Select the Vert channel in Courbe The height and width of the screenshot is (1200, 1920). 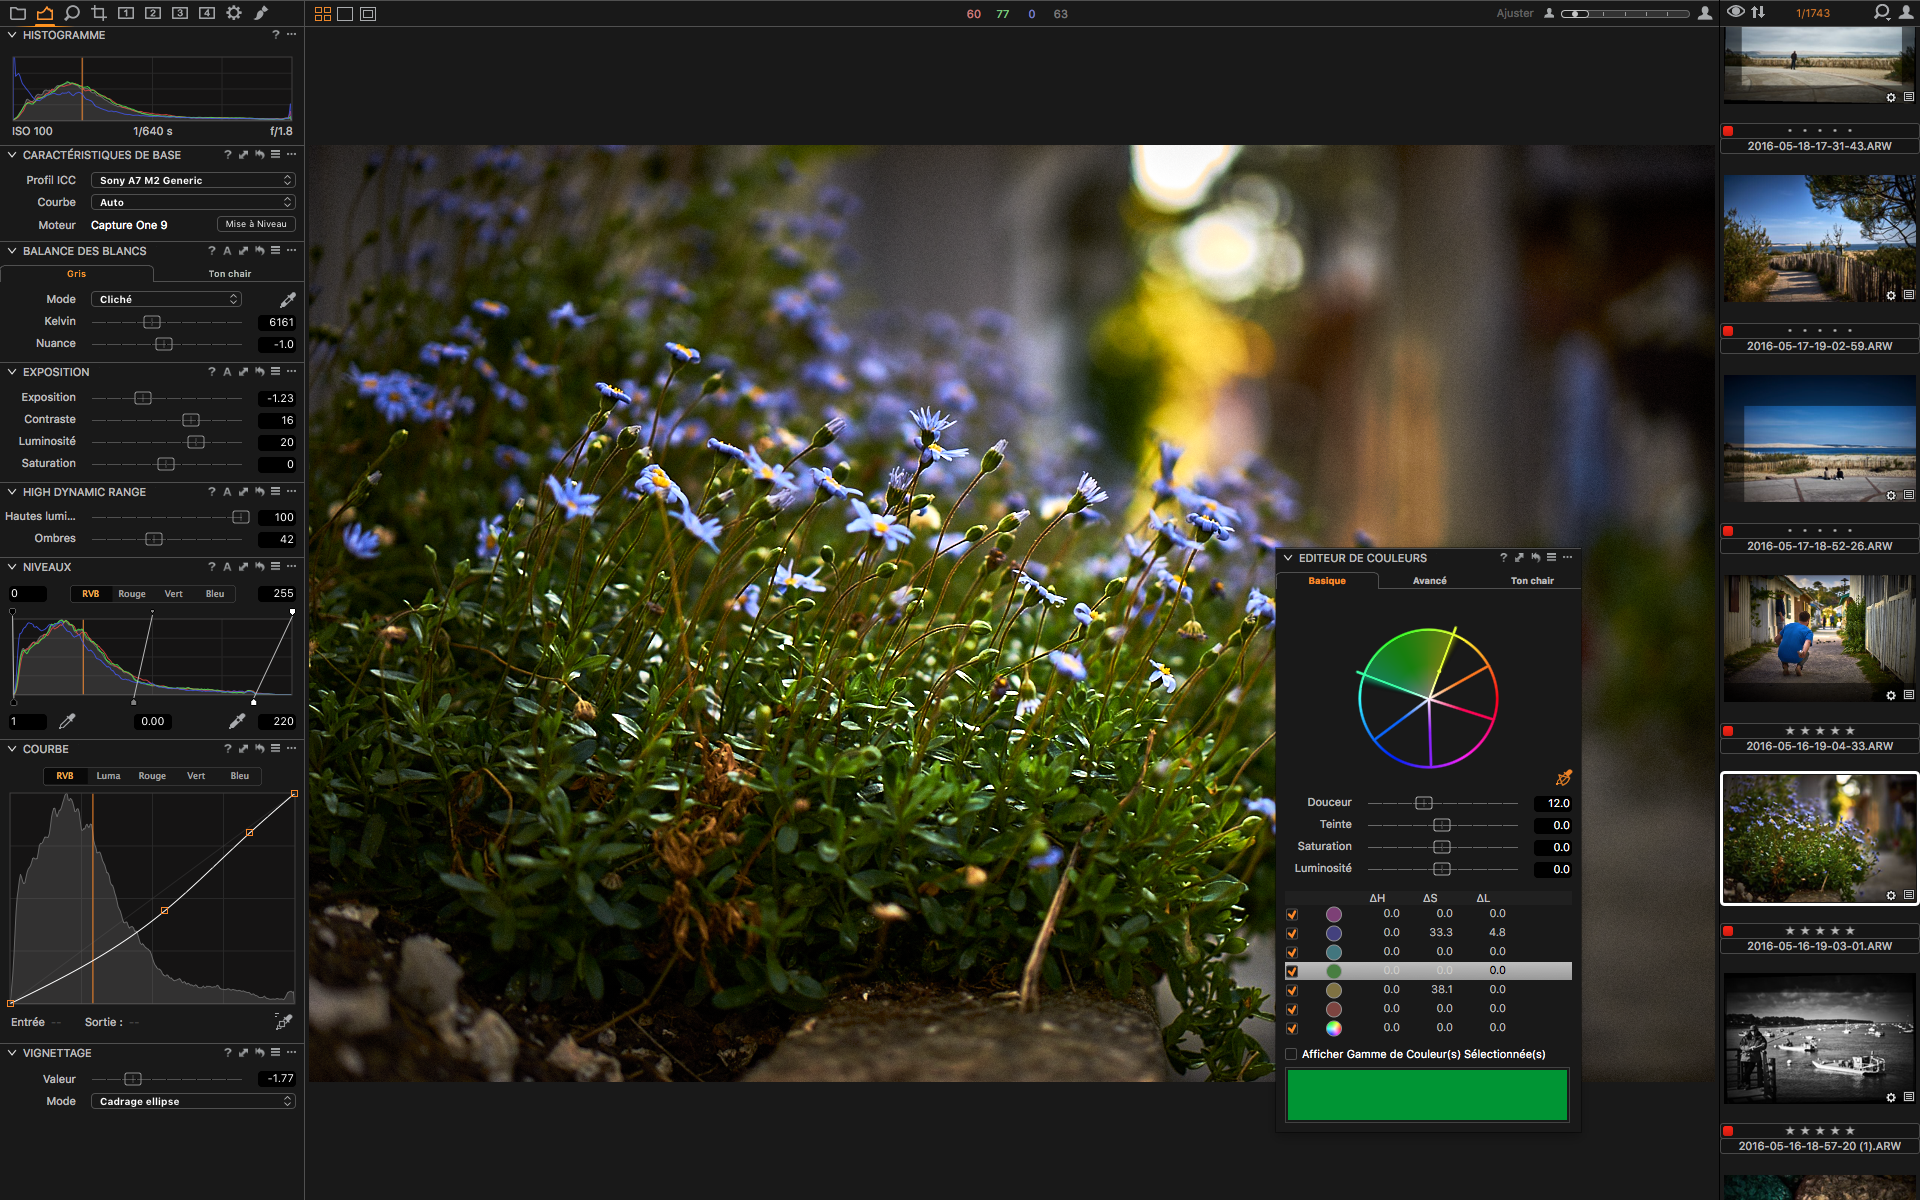(x=196, y=776)
